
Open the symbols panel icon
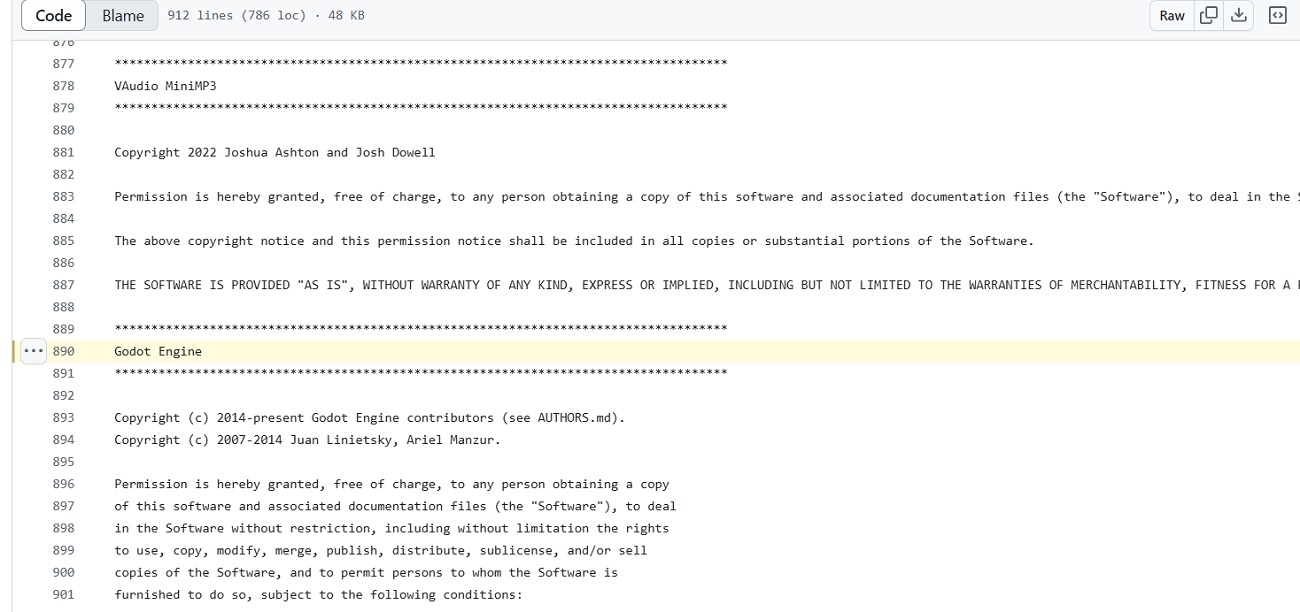pyautogui.click(x=1277, y=15)
